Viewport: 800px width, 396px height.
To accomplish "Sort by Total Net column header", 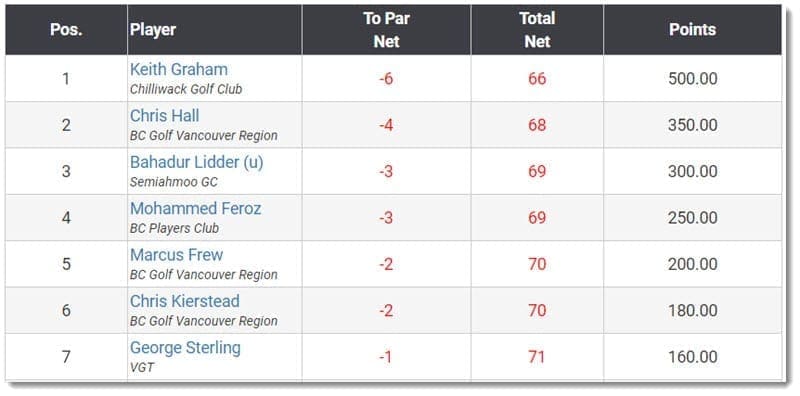I will [x=537, y=30].
